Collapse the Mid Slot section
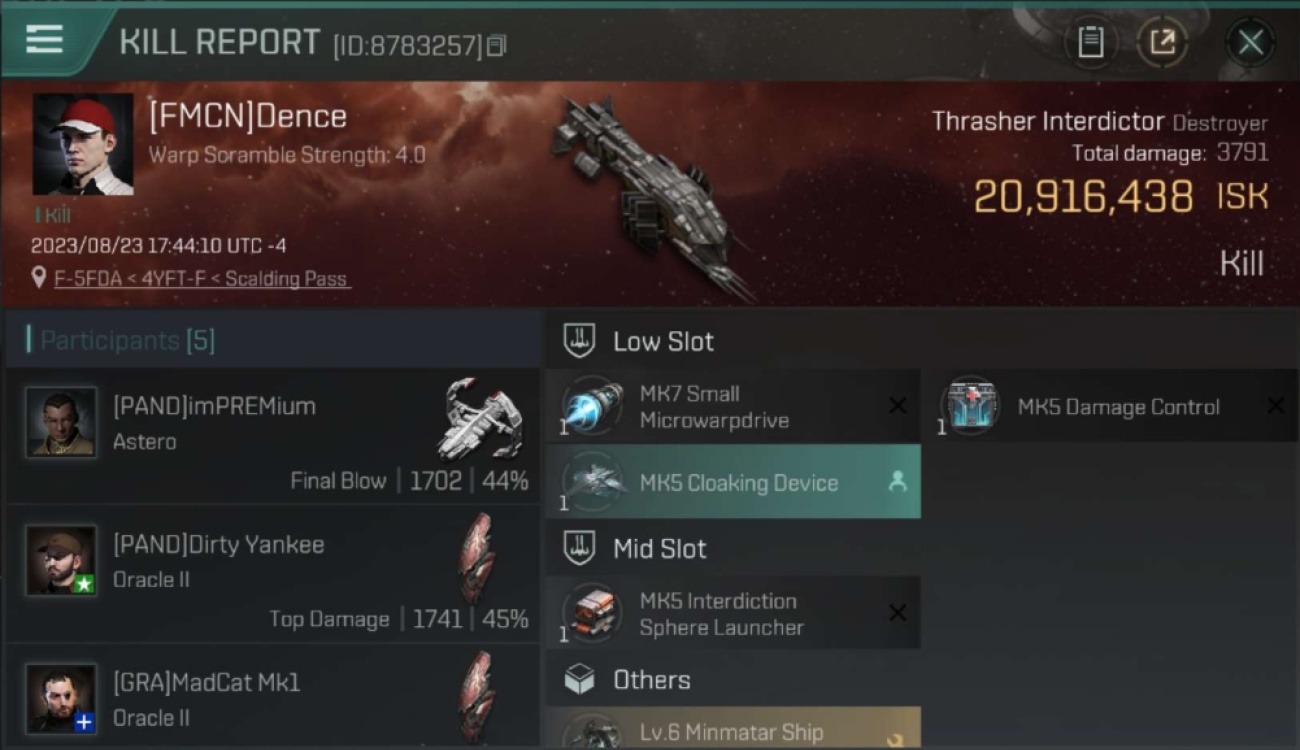Image resolution: width=1300 pixels, height=750 pixels. pyautogui.click(x=636, y=548)
